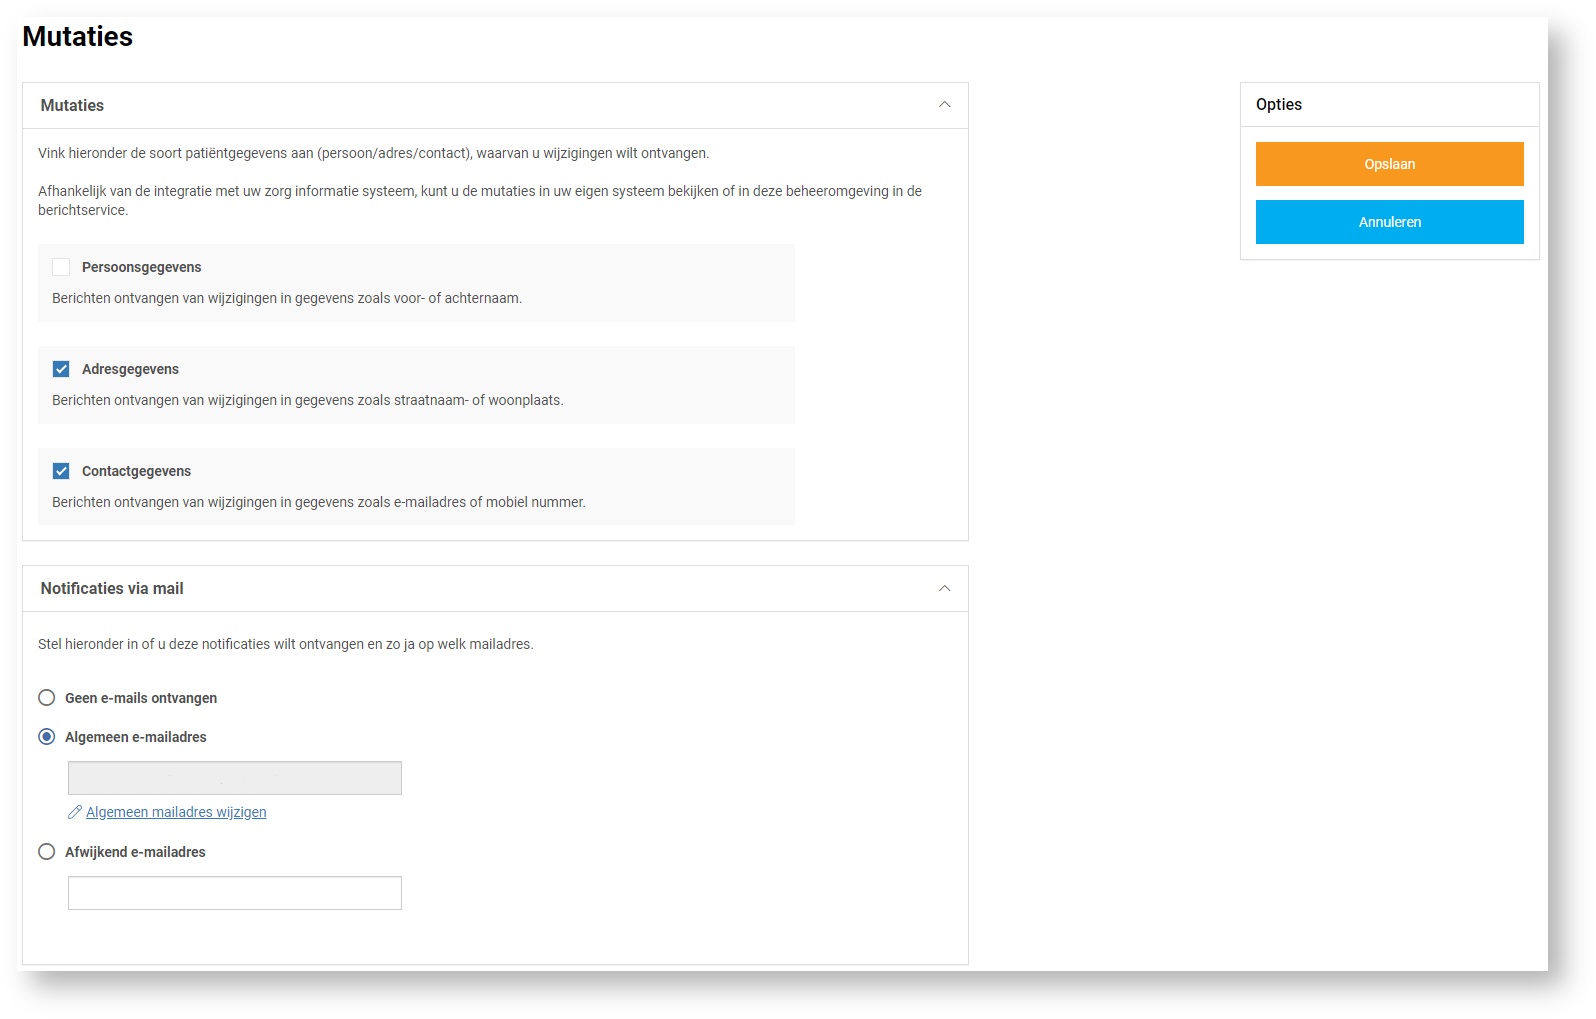Enable the Persoonsgegevens checkbox
Screen dimensions: 1596x1019
[x=61, y=267]
